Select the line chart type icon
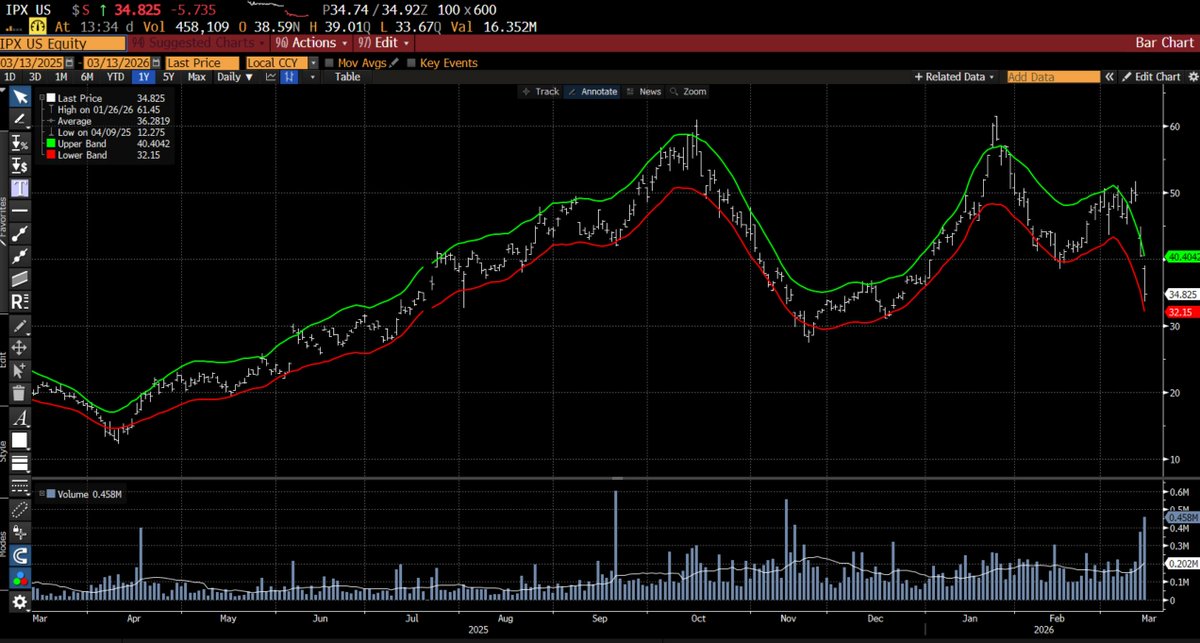The height and width of the screenshot is (643, 1200). coord(270,77)
